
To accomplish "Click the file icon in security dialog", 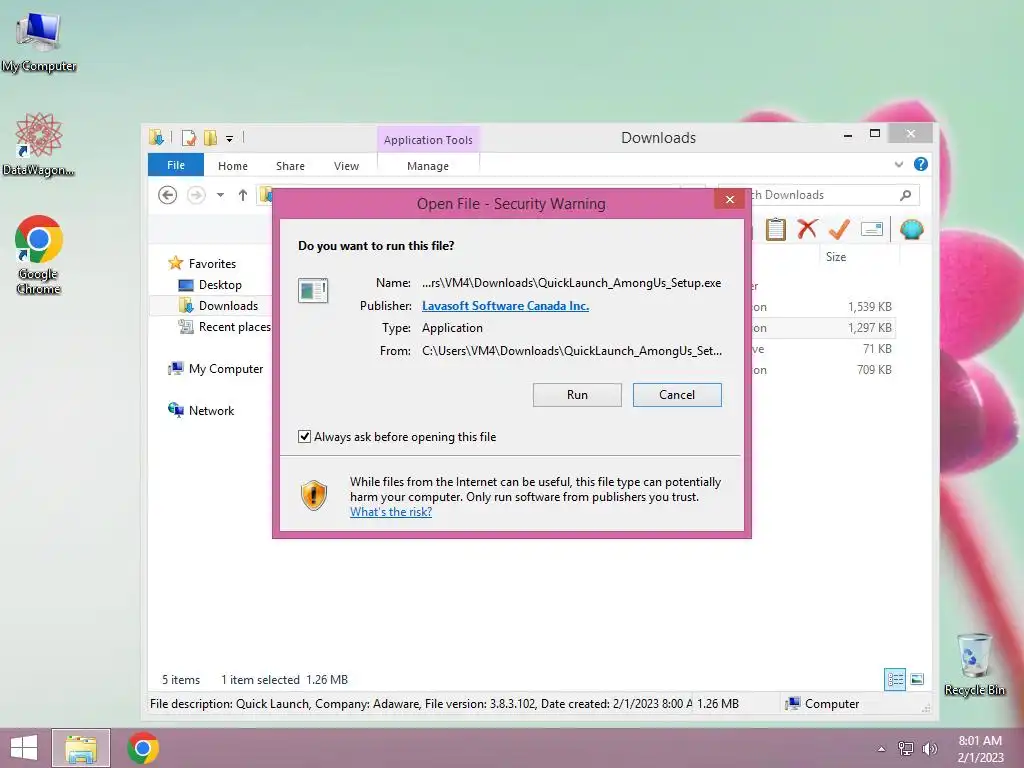I will (x=313, y=290).
